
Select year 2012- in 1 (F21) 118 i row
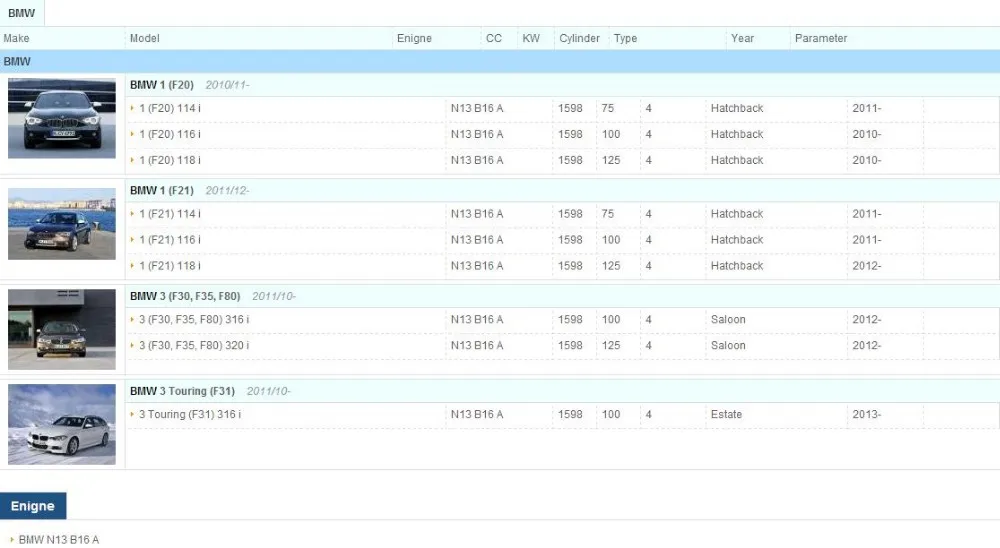867,265
